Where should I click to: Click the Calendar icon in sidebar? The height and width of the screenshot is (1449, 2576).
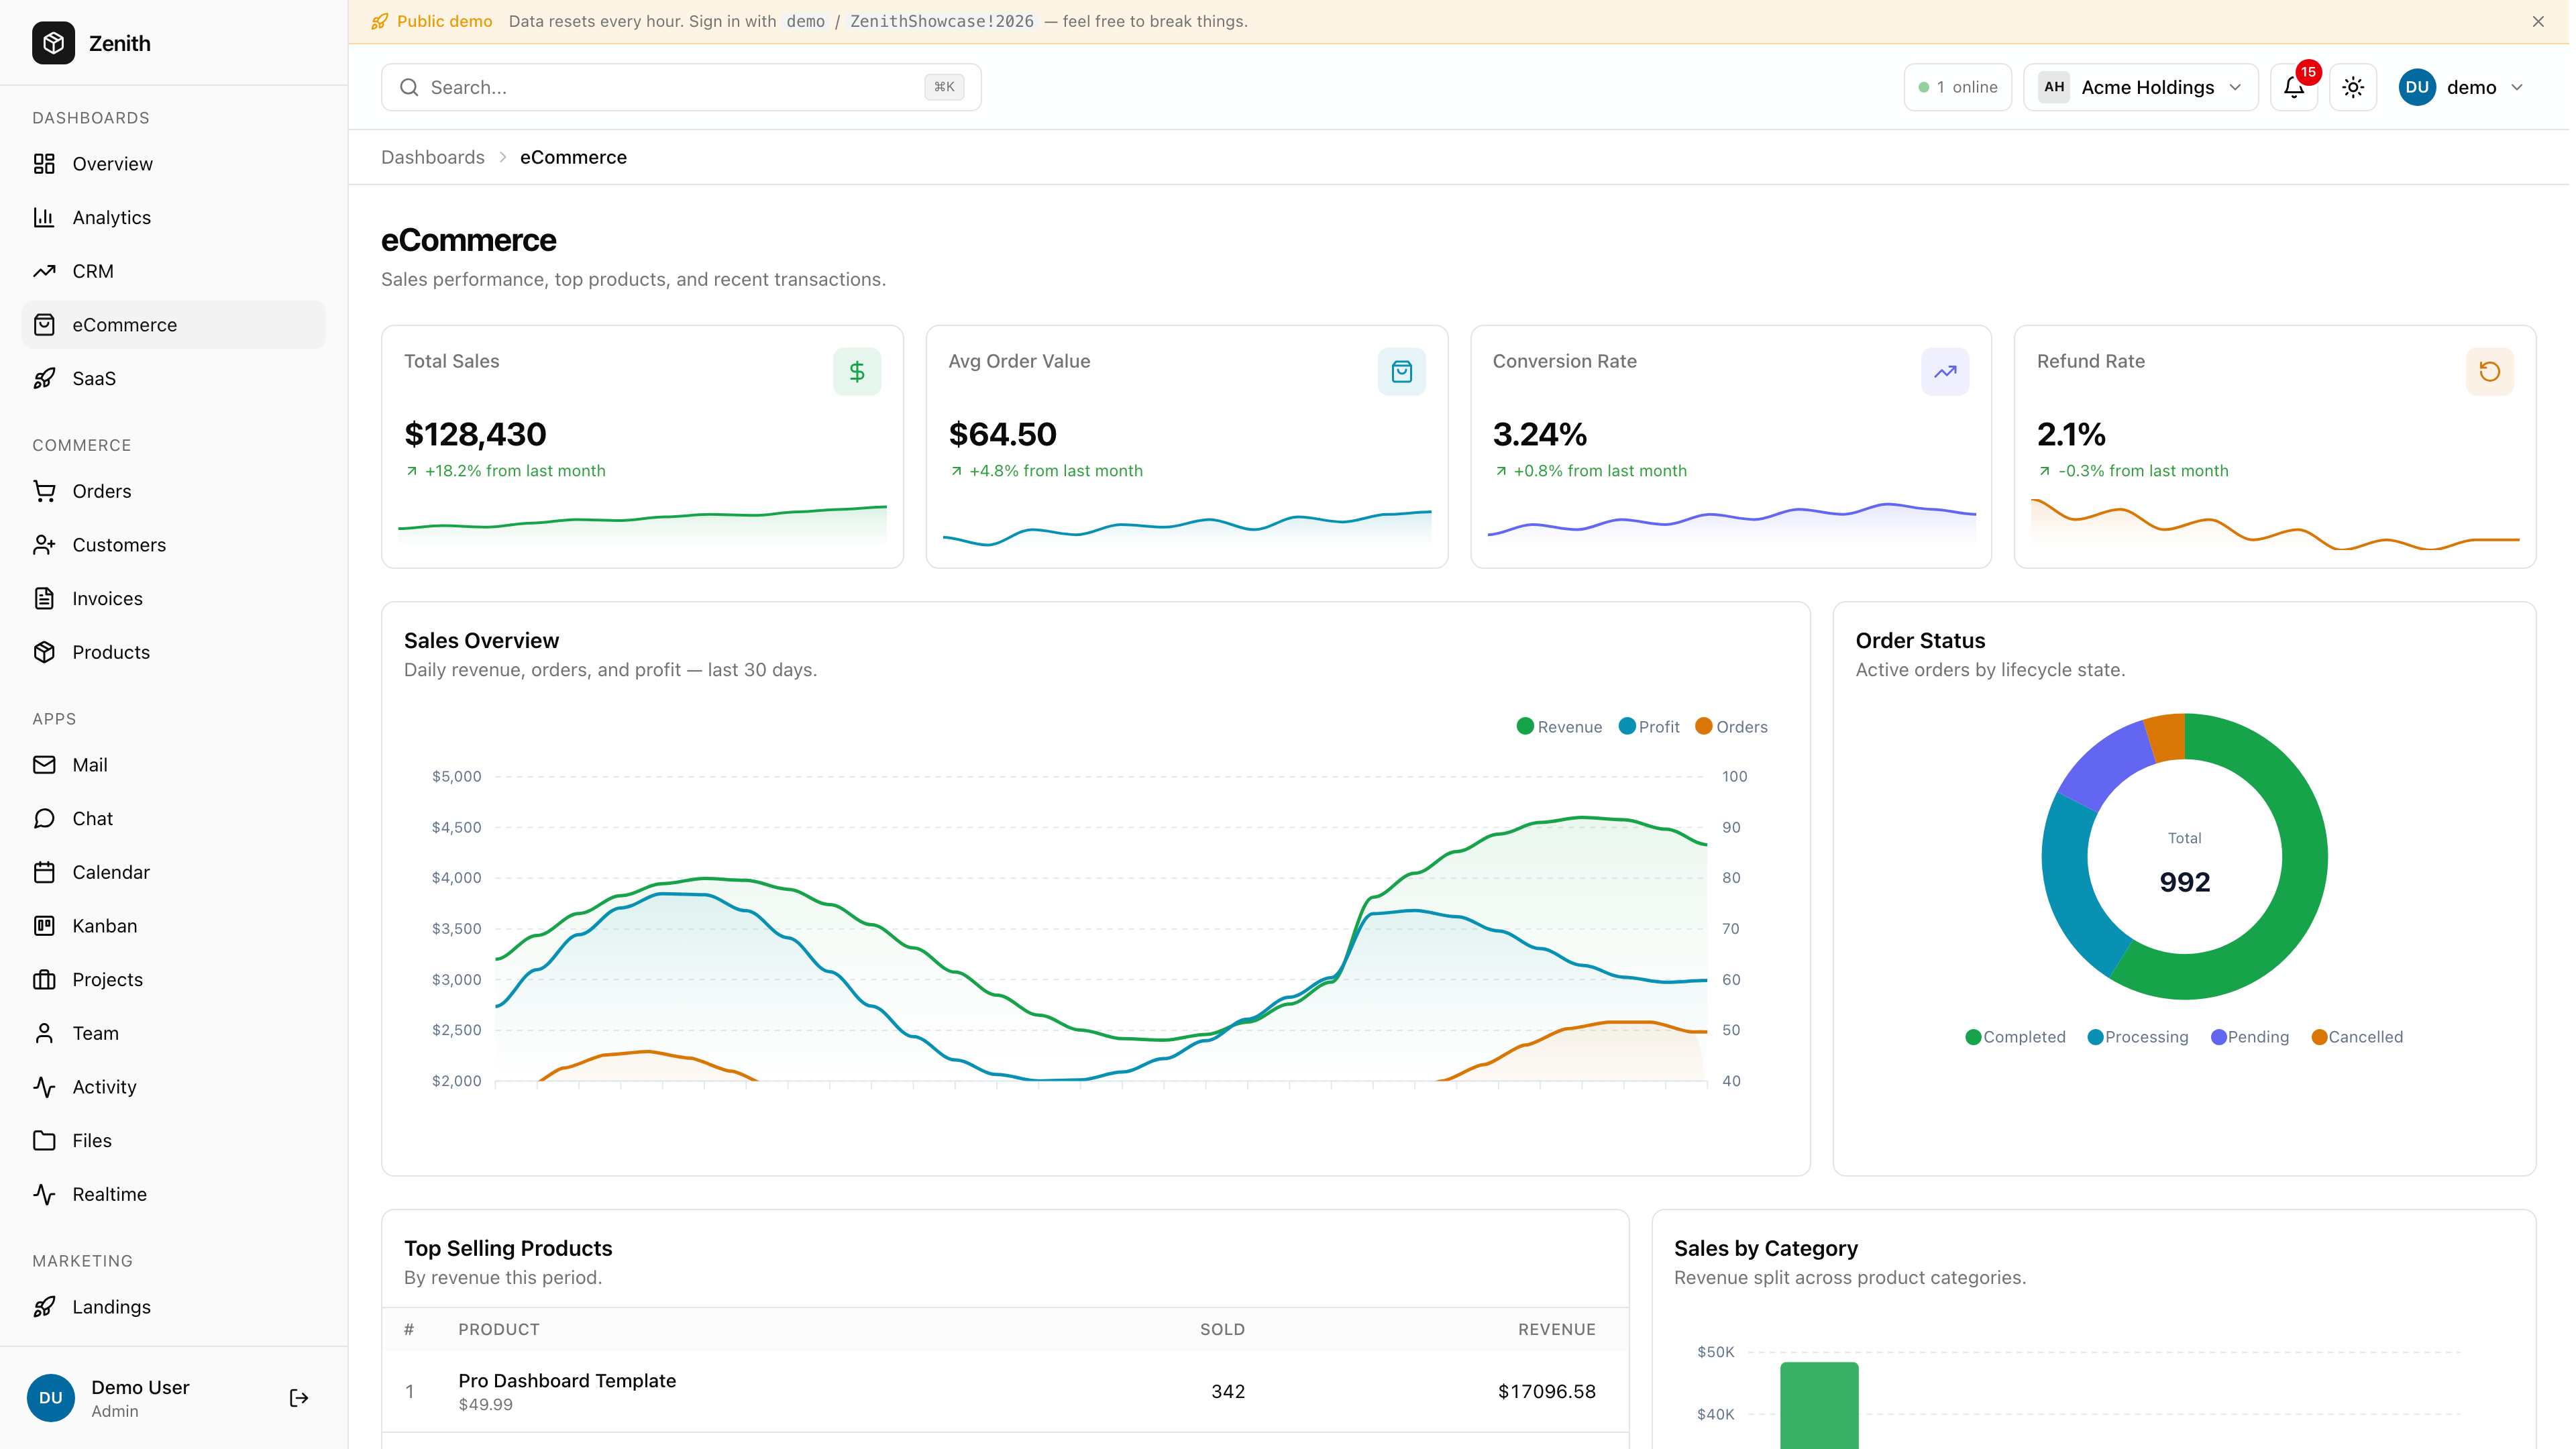44,872
